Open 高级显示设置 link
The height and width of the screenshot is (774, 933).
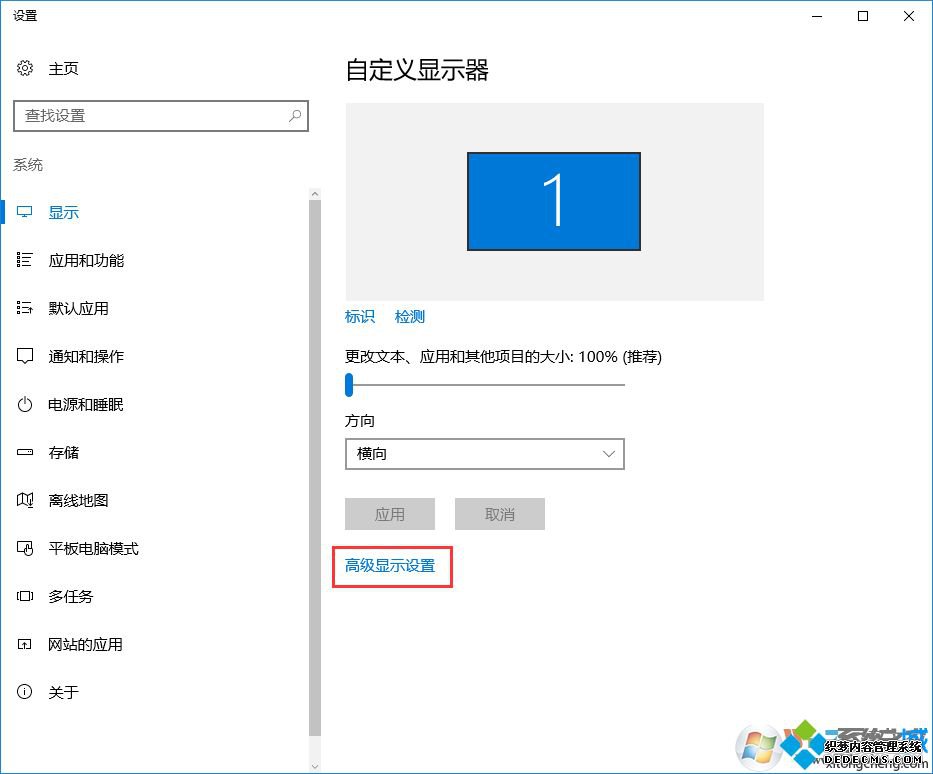click(390, 566)
